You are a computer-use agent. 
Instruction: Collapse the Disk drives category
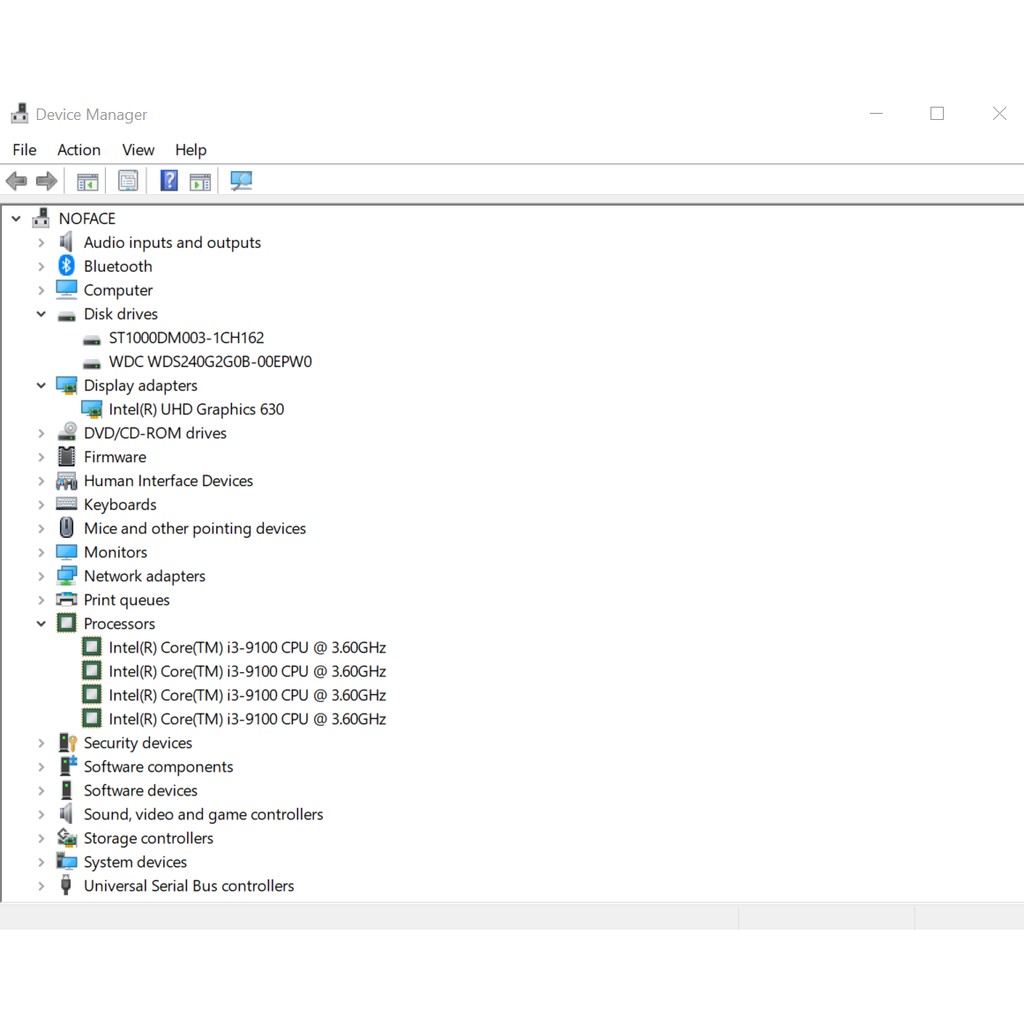point(41,314)
